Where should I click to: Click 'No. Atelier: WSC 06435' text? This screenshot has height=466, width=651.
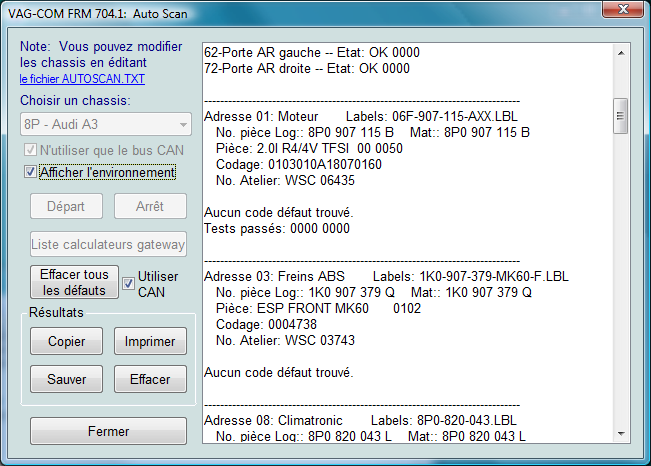point(285,180)
